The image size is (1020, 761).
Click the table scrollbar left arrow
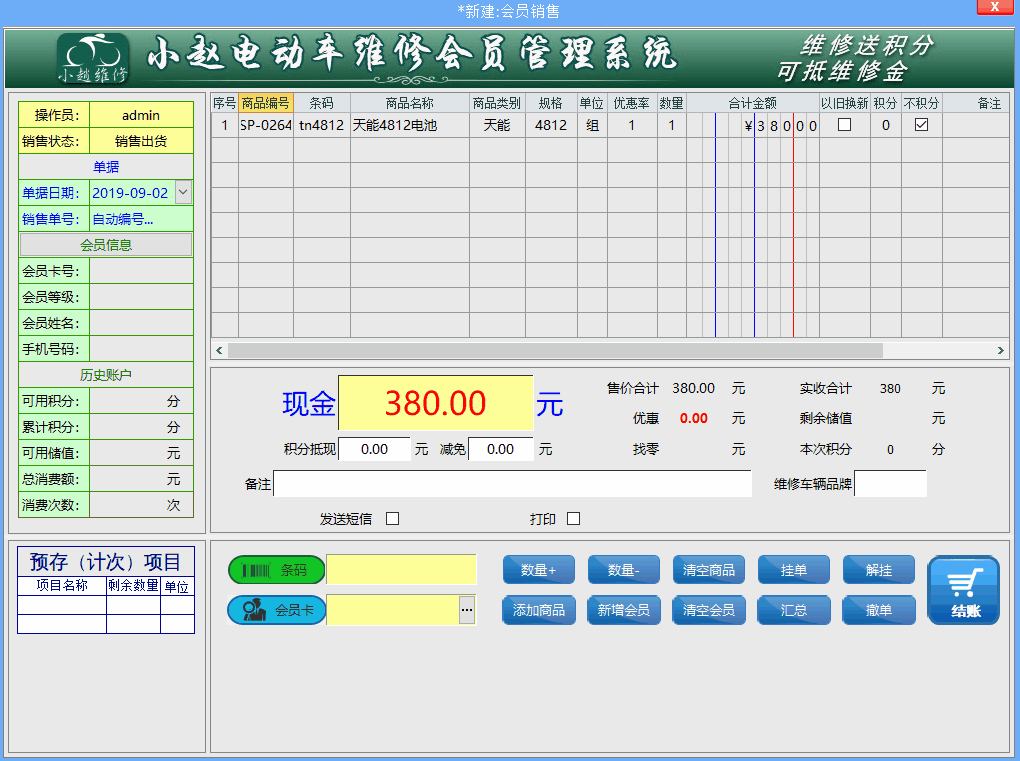219,351
